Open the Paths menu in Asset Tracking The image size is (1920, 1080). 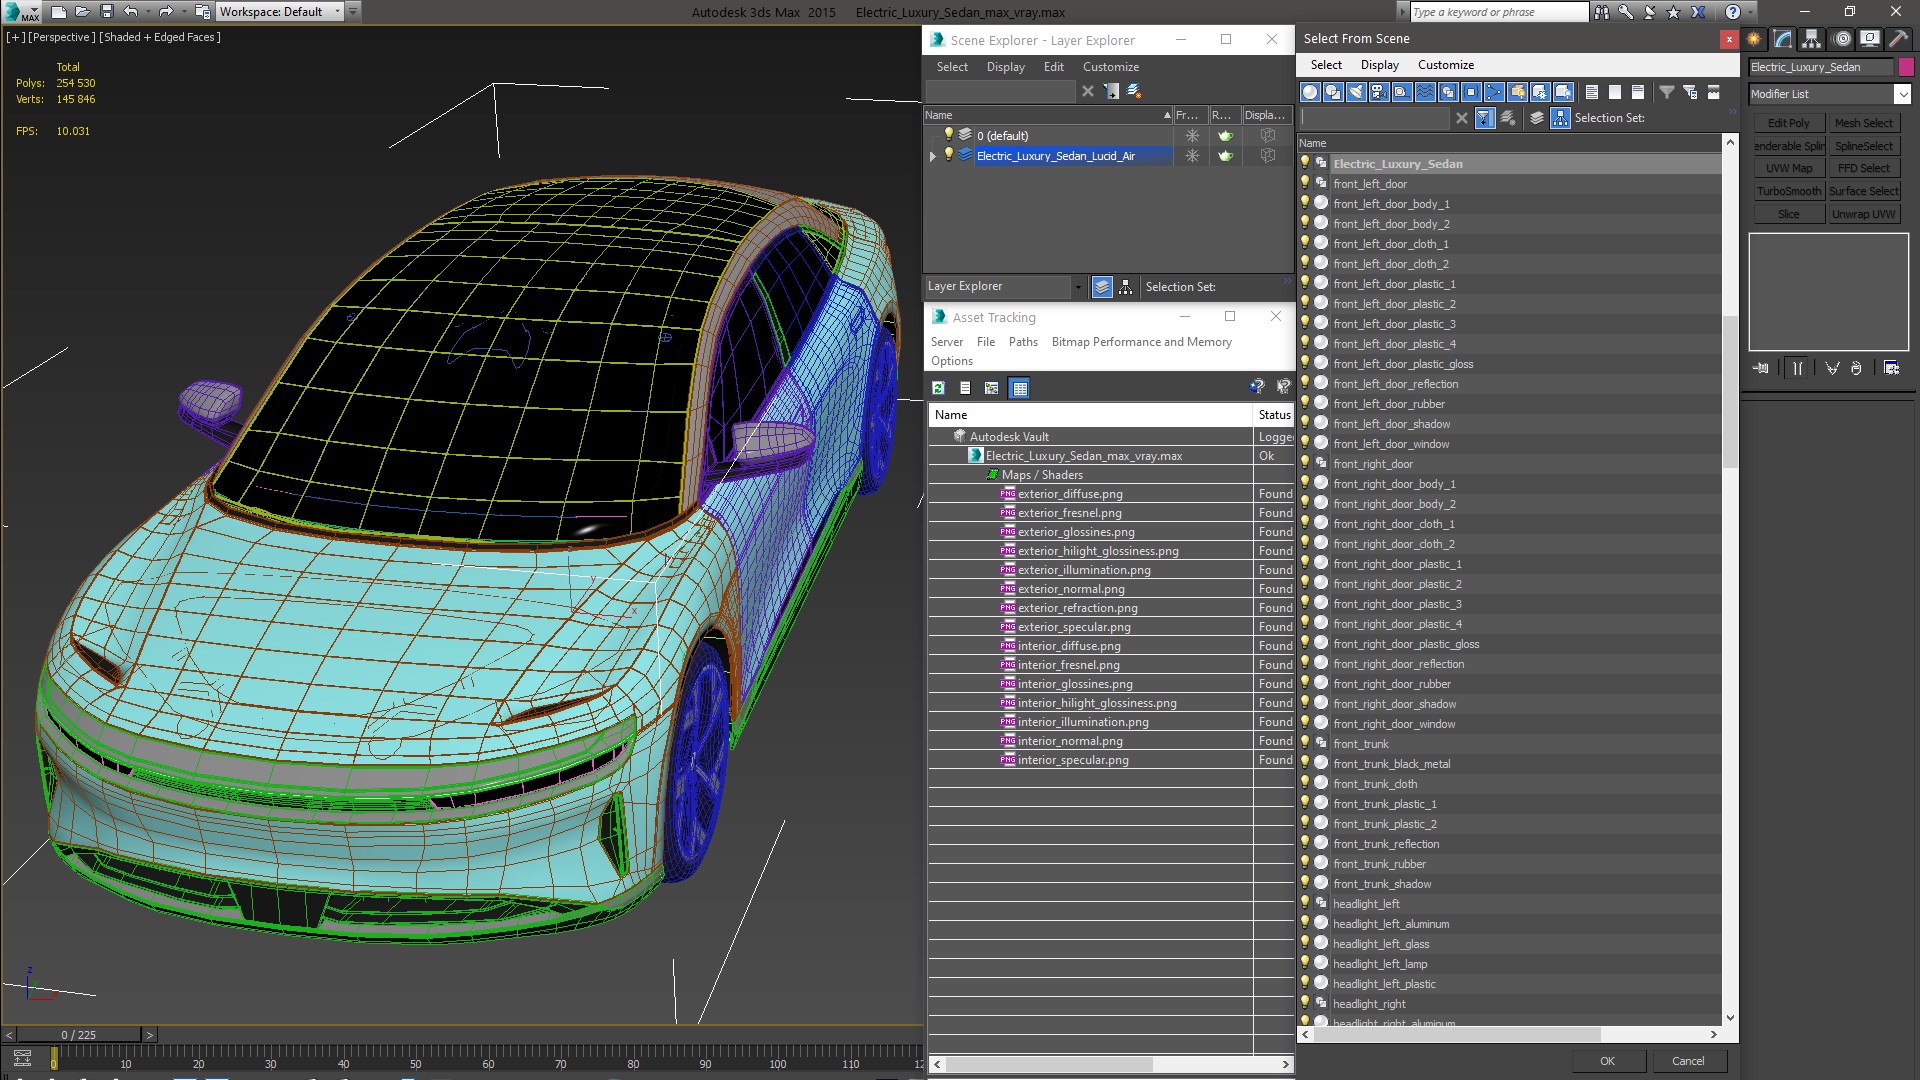click(x=1023, y=342)
